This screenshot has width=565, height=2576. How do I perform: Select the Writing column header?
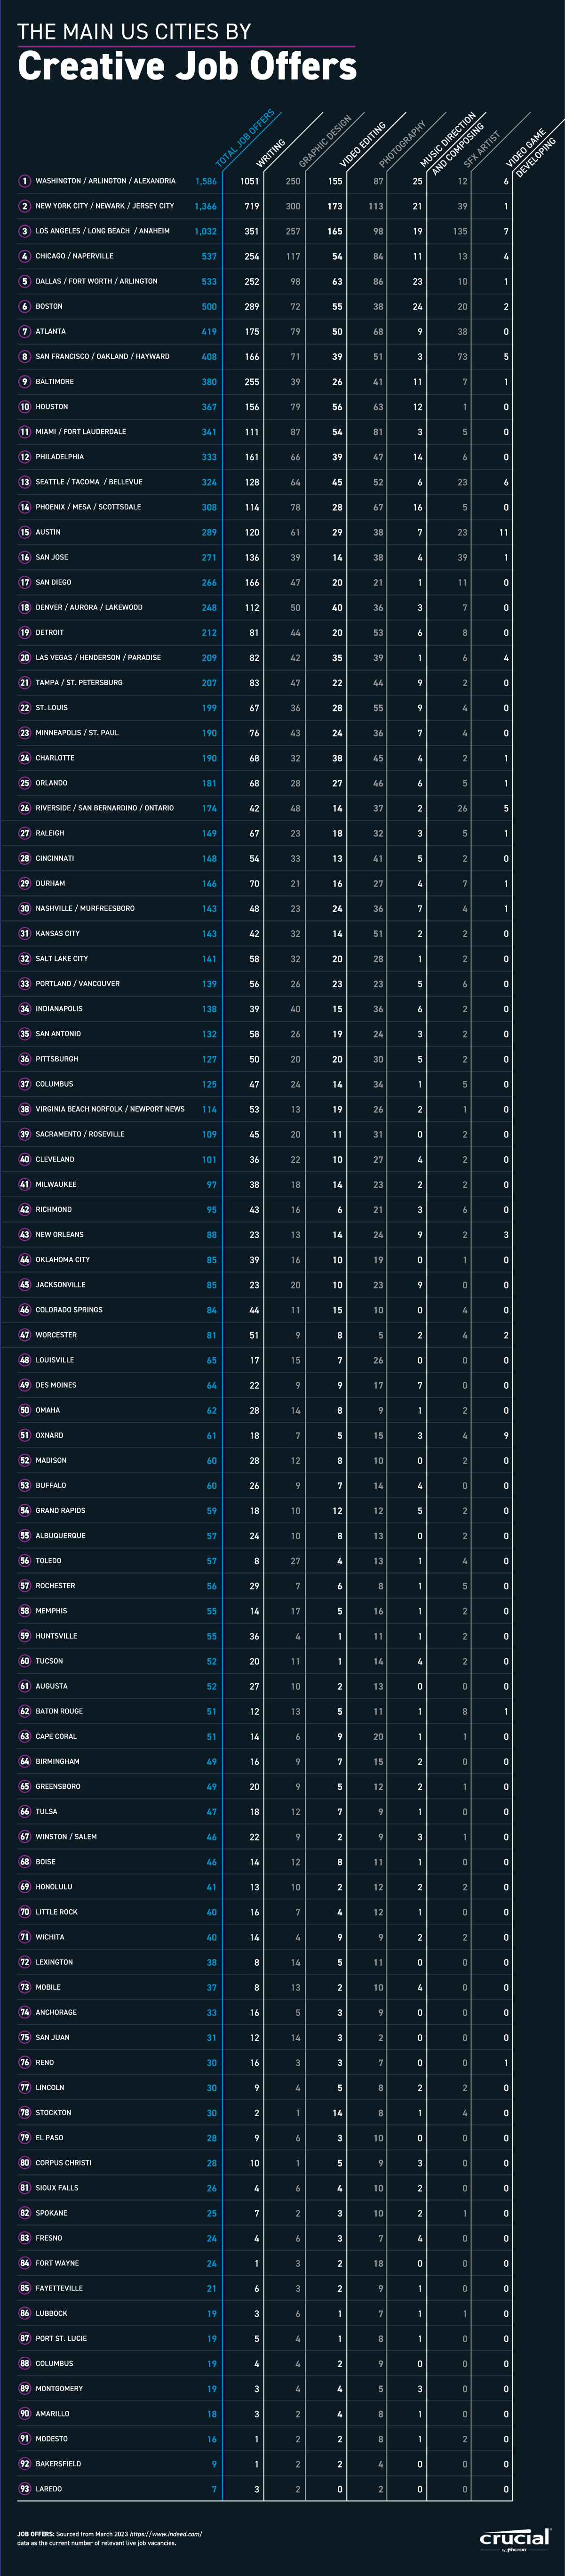point(271,153)
